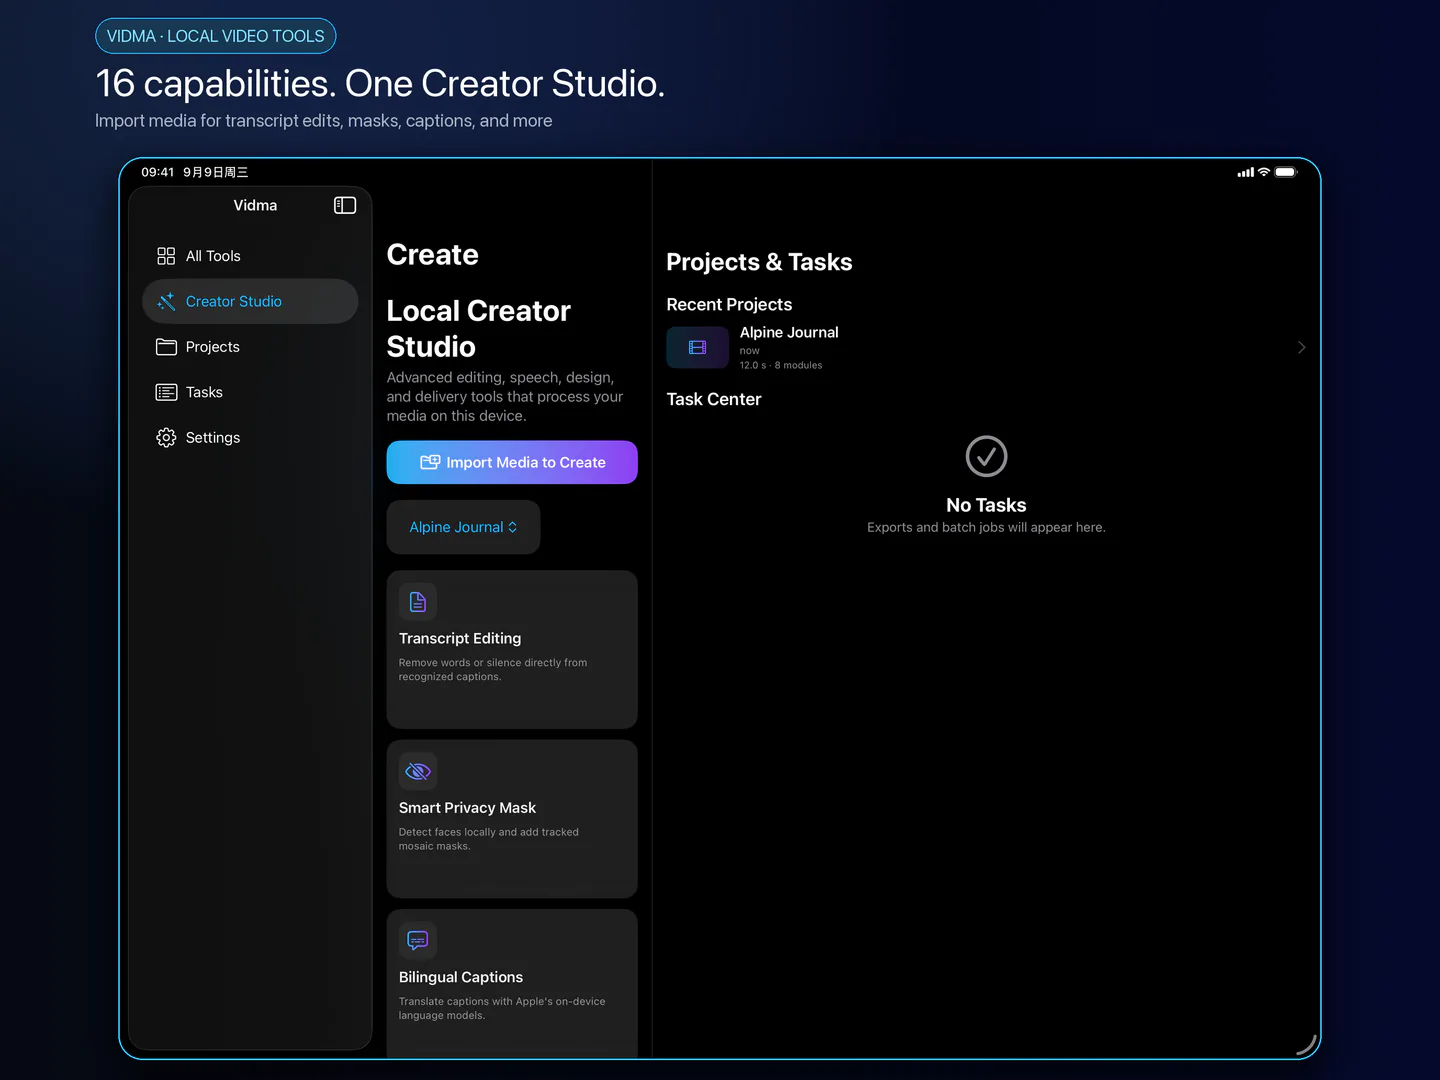Expand Alpine Journal project row chevron
This screenshot has width=1440, height=1080.
(1301, 347)
